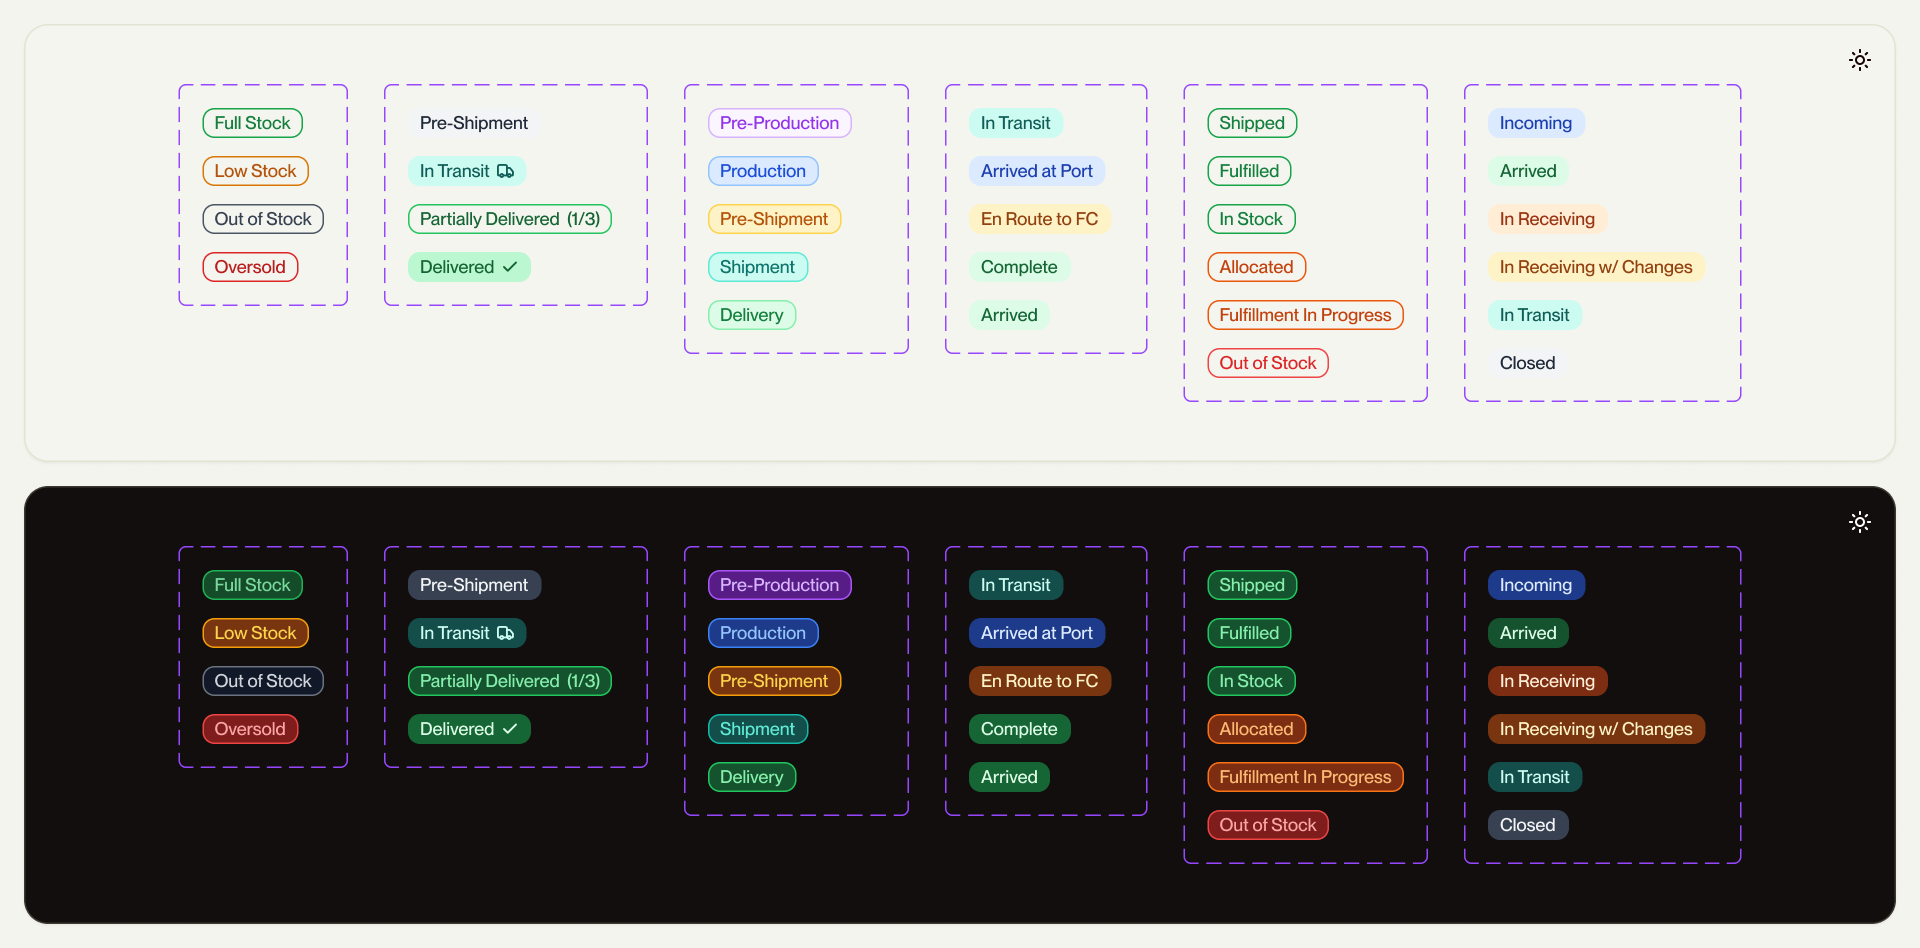Select the light Pre-Production badge

tap(780, 123)
